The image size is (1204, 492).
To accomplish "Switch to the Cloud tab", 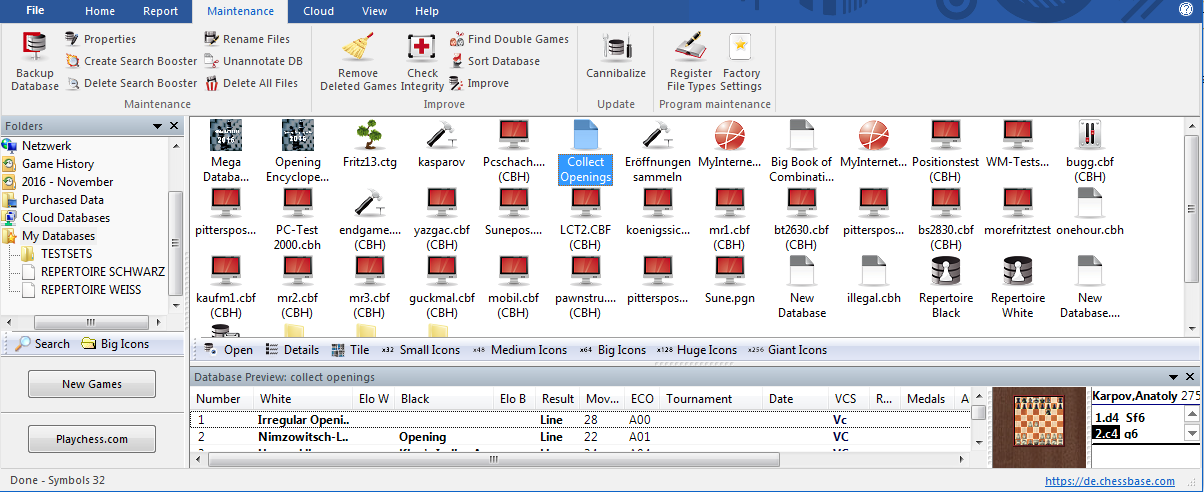I will tap(318, 11).
